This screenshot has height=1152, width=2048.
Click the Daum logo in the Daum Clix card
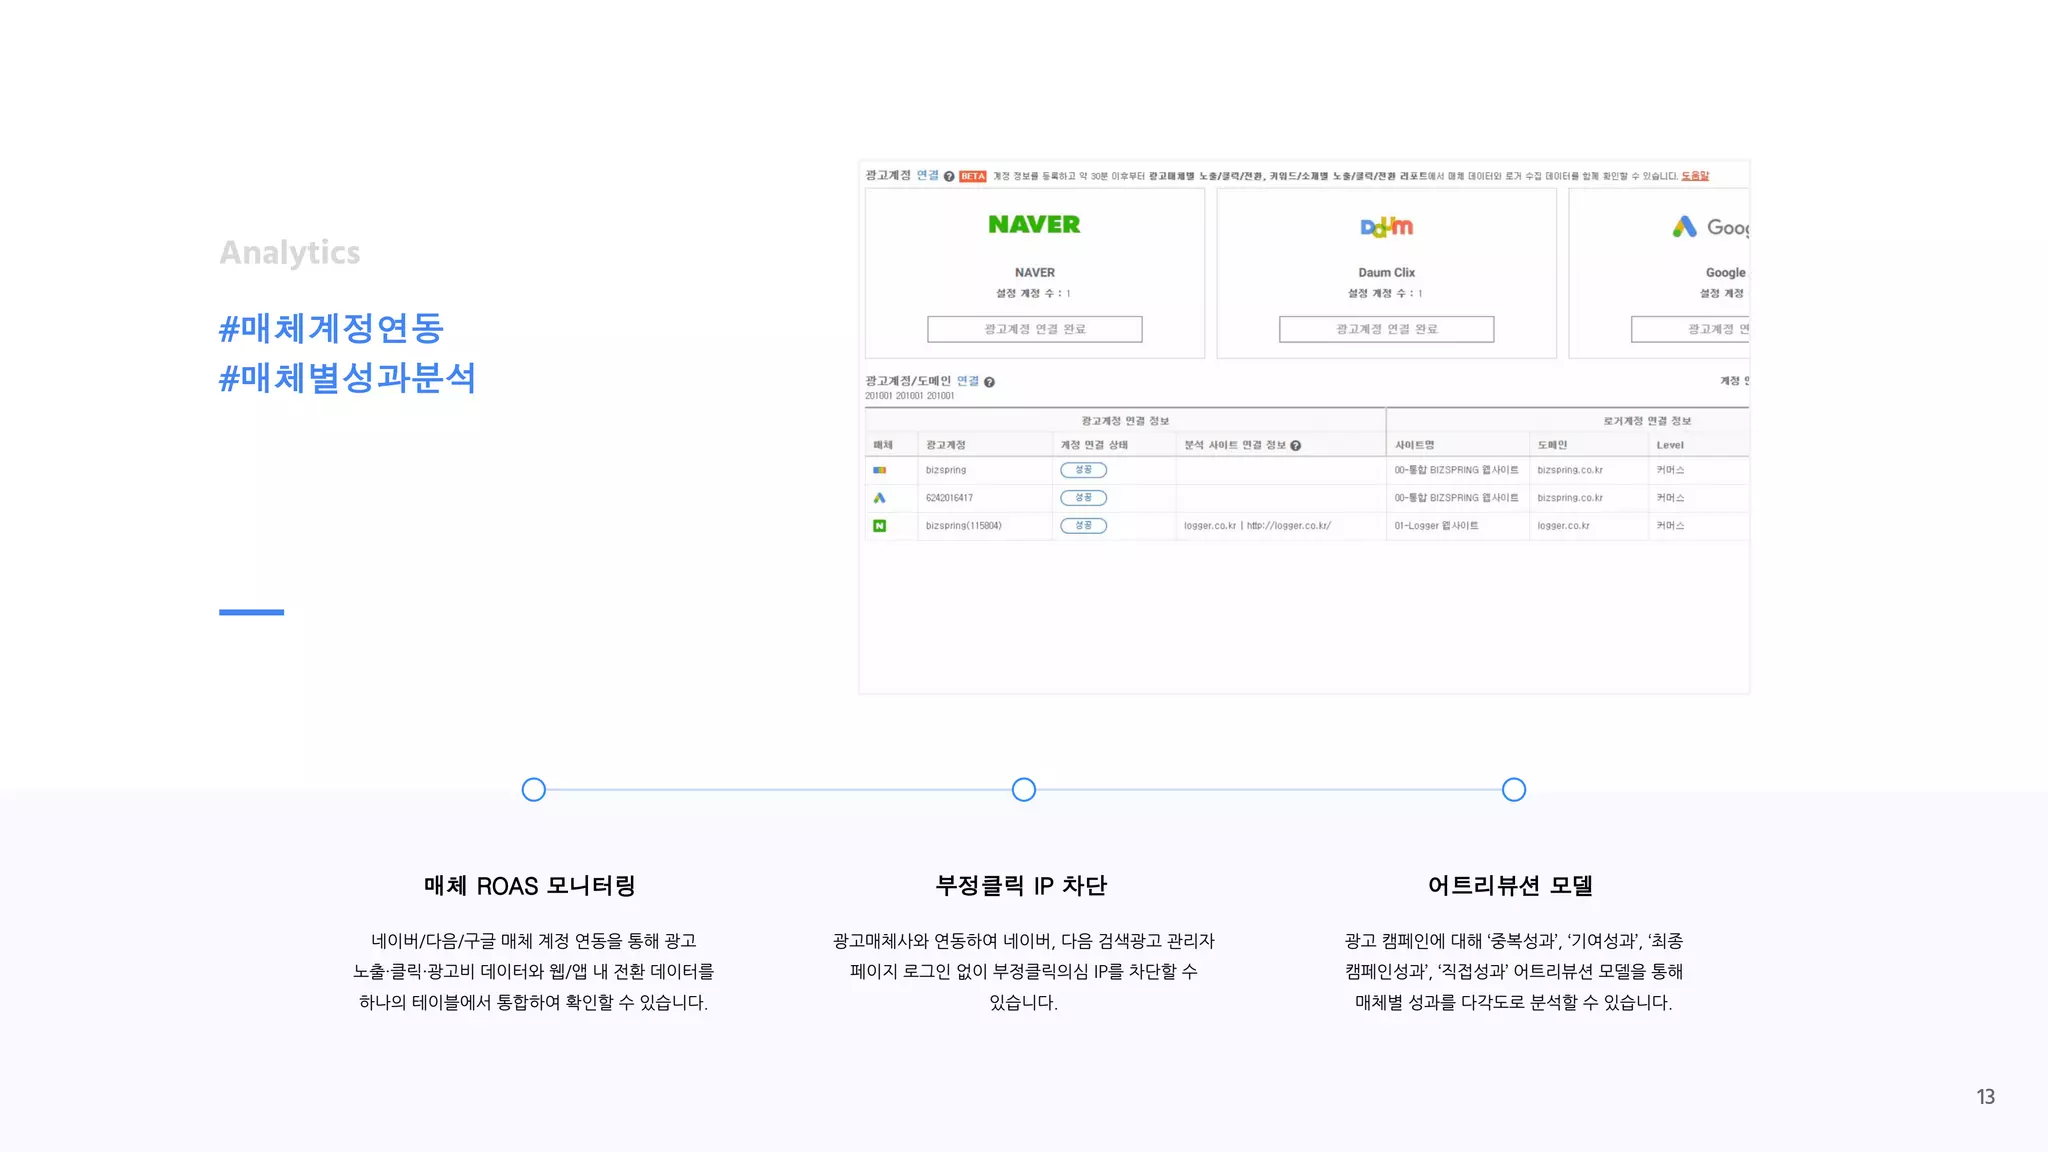(1386, 227)
